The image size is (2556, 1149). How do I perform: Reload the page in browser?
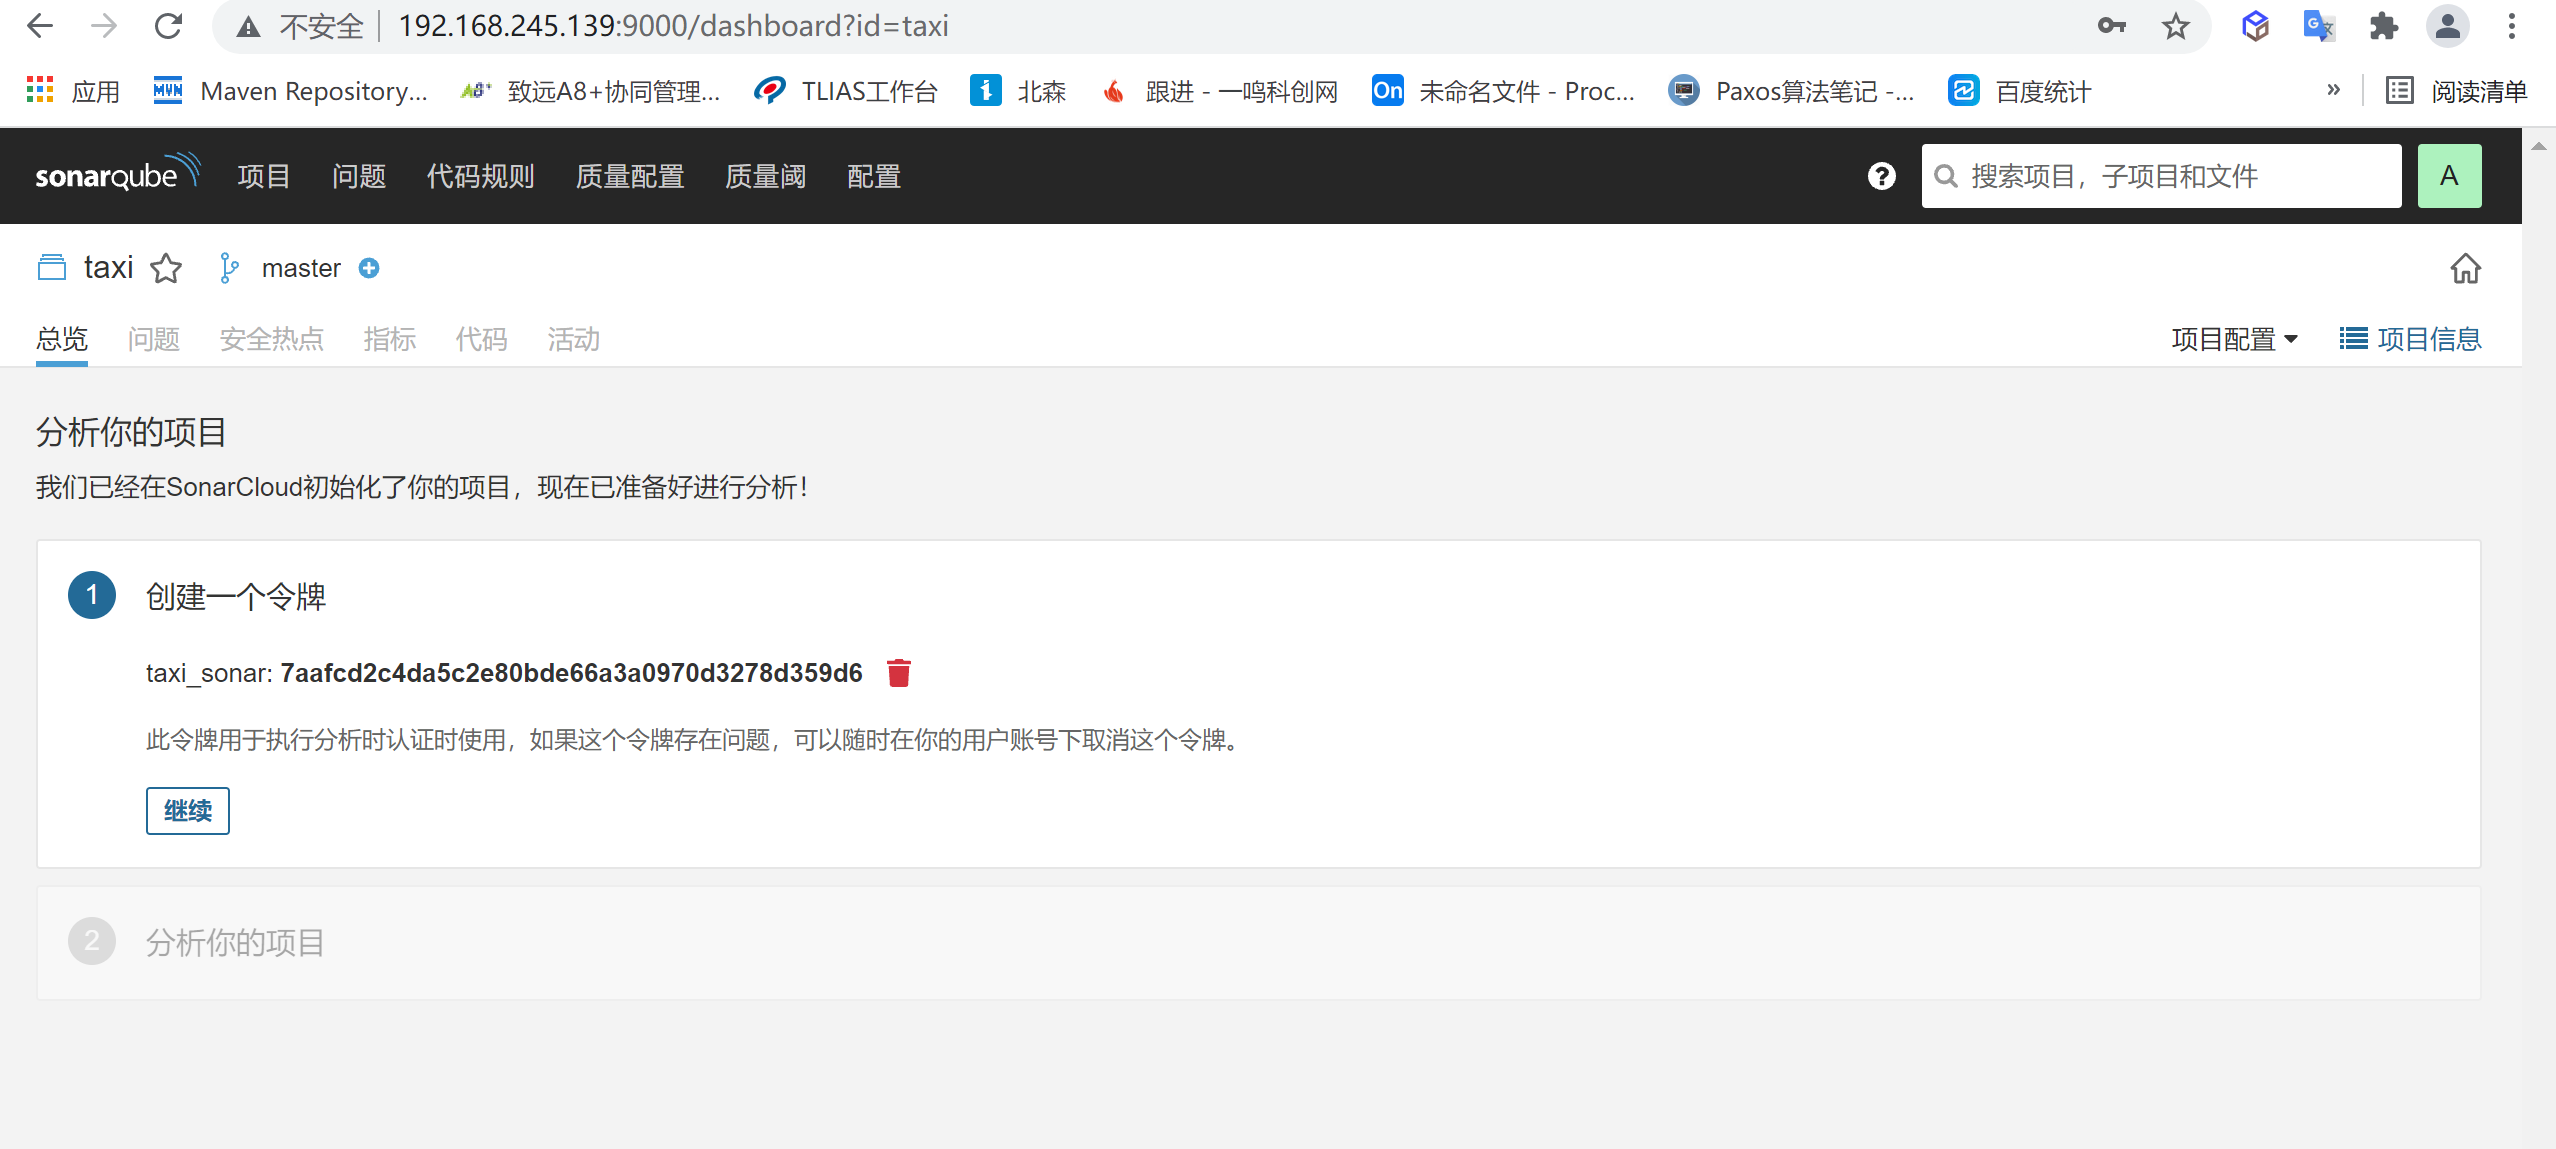click(x=168, y=26)
